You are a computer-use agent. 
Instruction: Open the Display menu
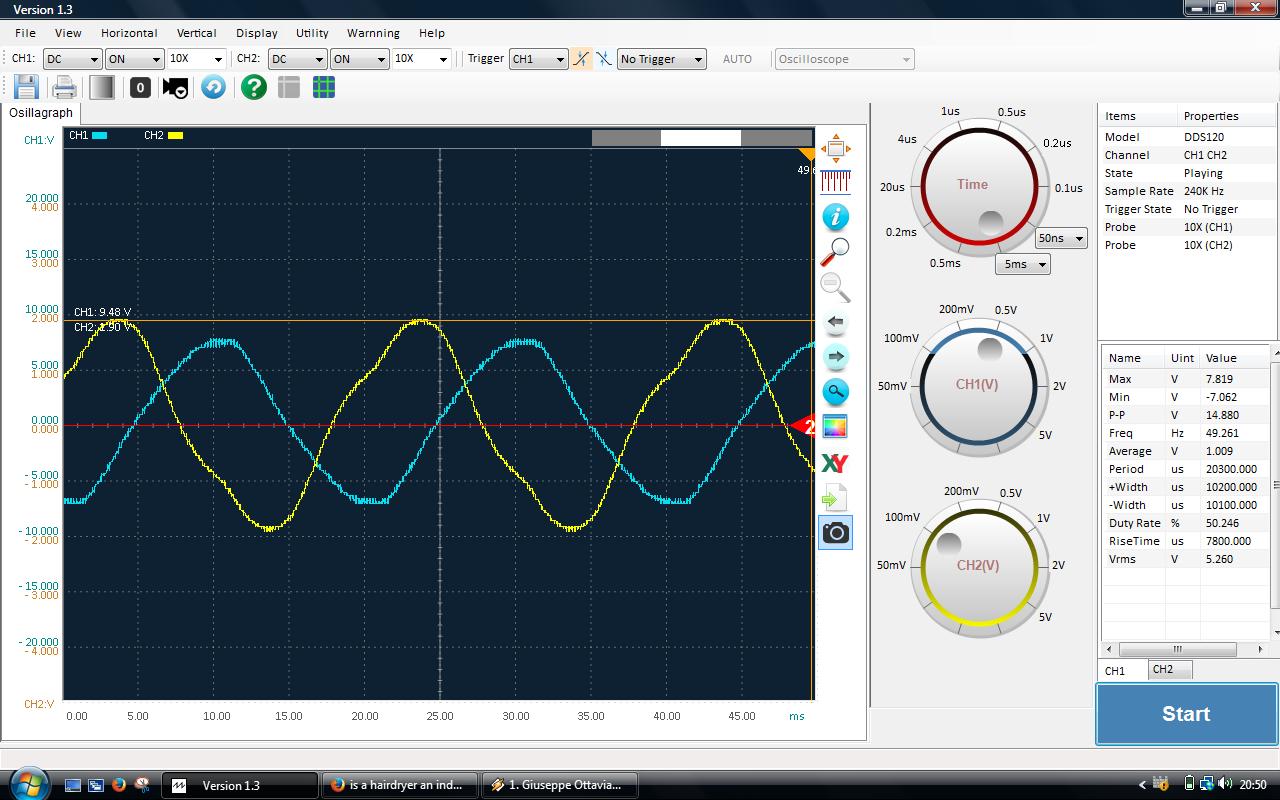257,33
